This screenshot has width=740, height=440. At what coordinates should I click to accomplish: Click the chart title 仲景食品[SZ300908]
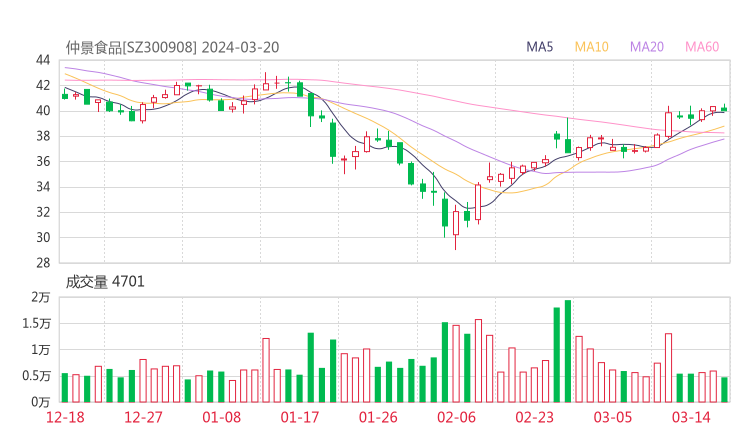click(x=132, y=47)
